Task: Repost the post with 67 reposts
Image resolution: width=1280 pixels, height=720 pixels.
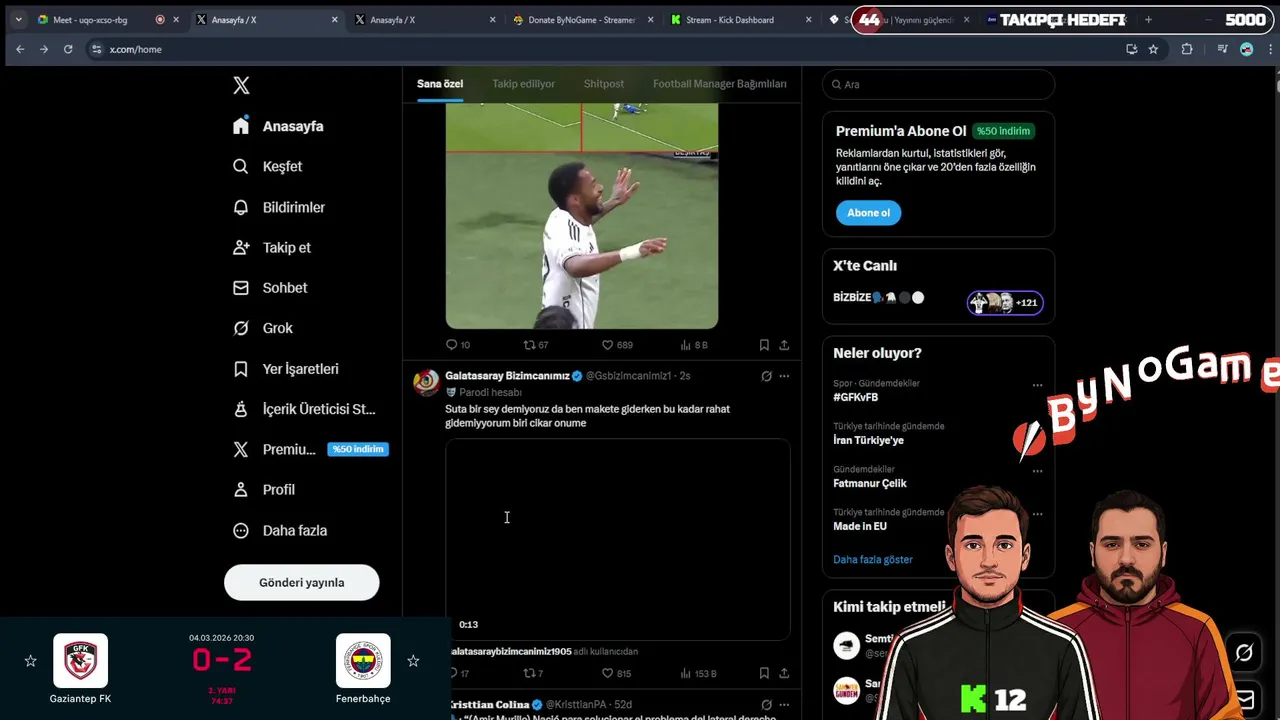Action: coord(536,345)
